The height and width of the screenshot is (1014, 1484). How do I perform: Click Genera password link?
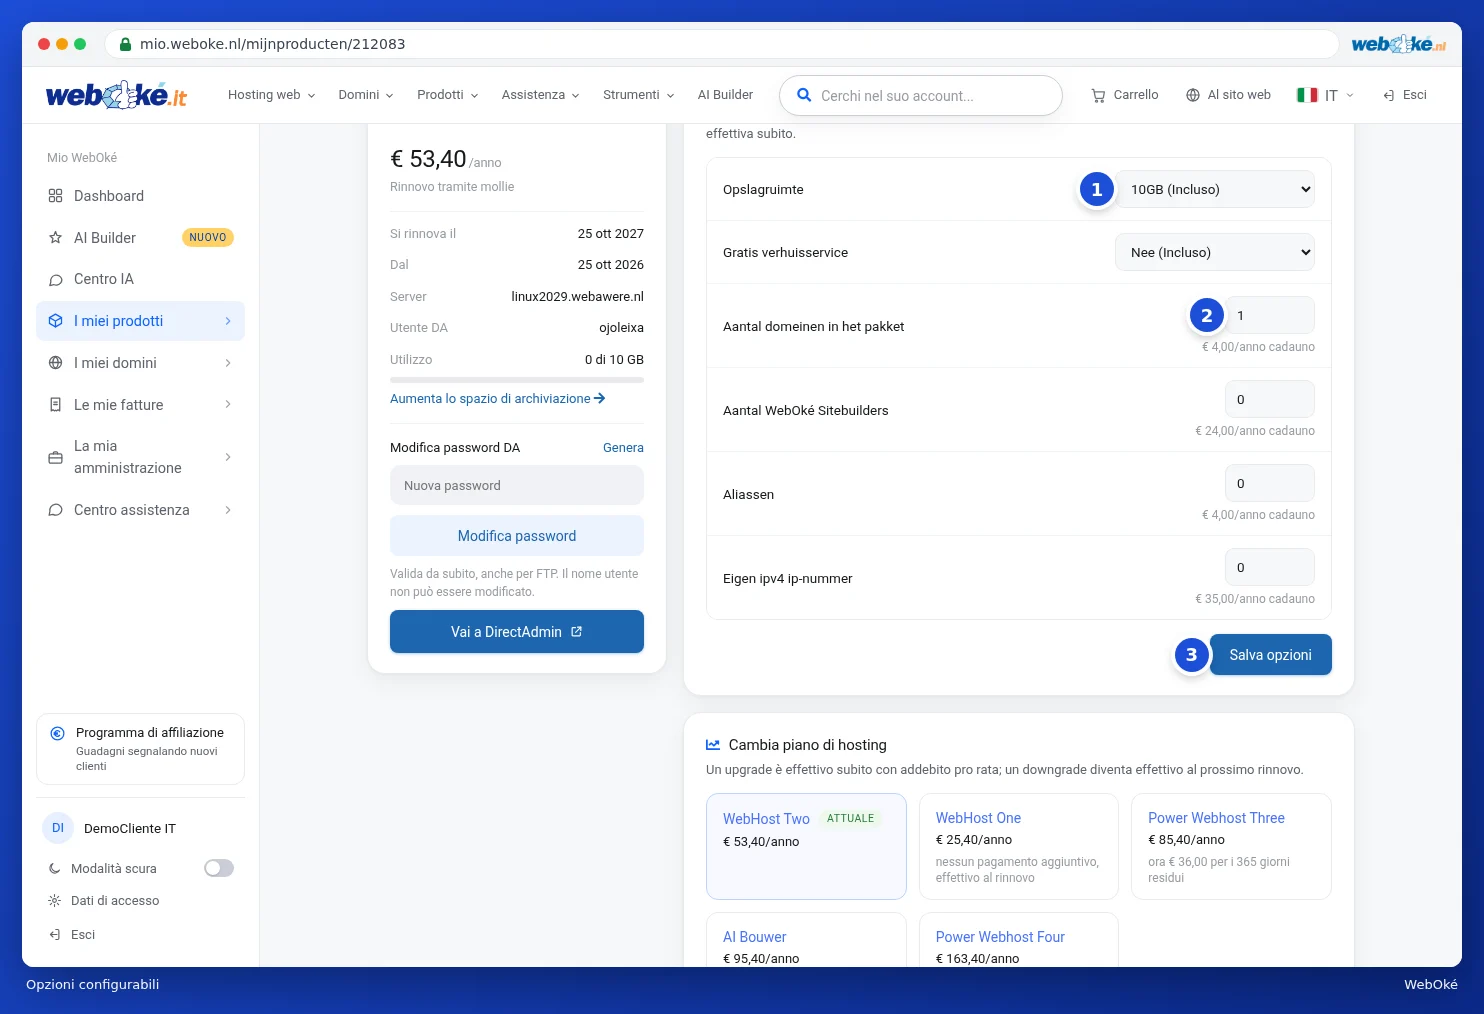pyautogui.click(x=623, y=448)
